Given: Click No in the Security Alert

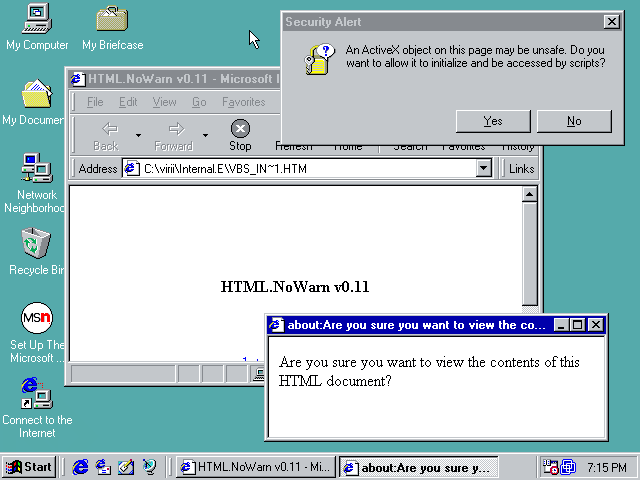Looking at the screenshot, I should pos(573,121).
